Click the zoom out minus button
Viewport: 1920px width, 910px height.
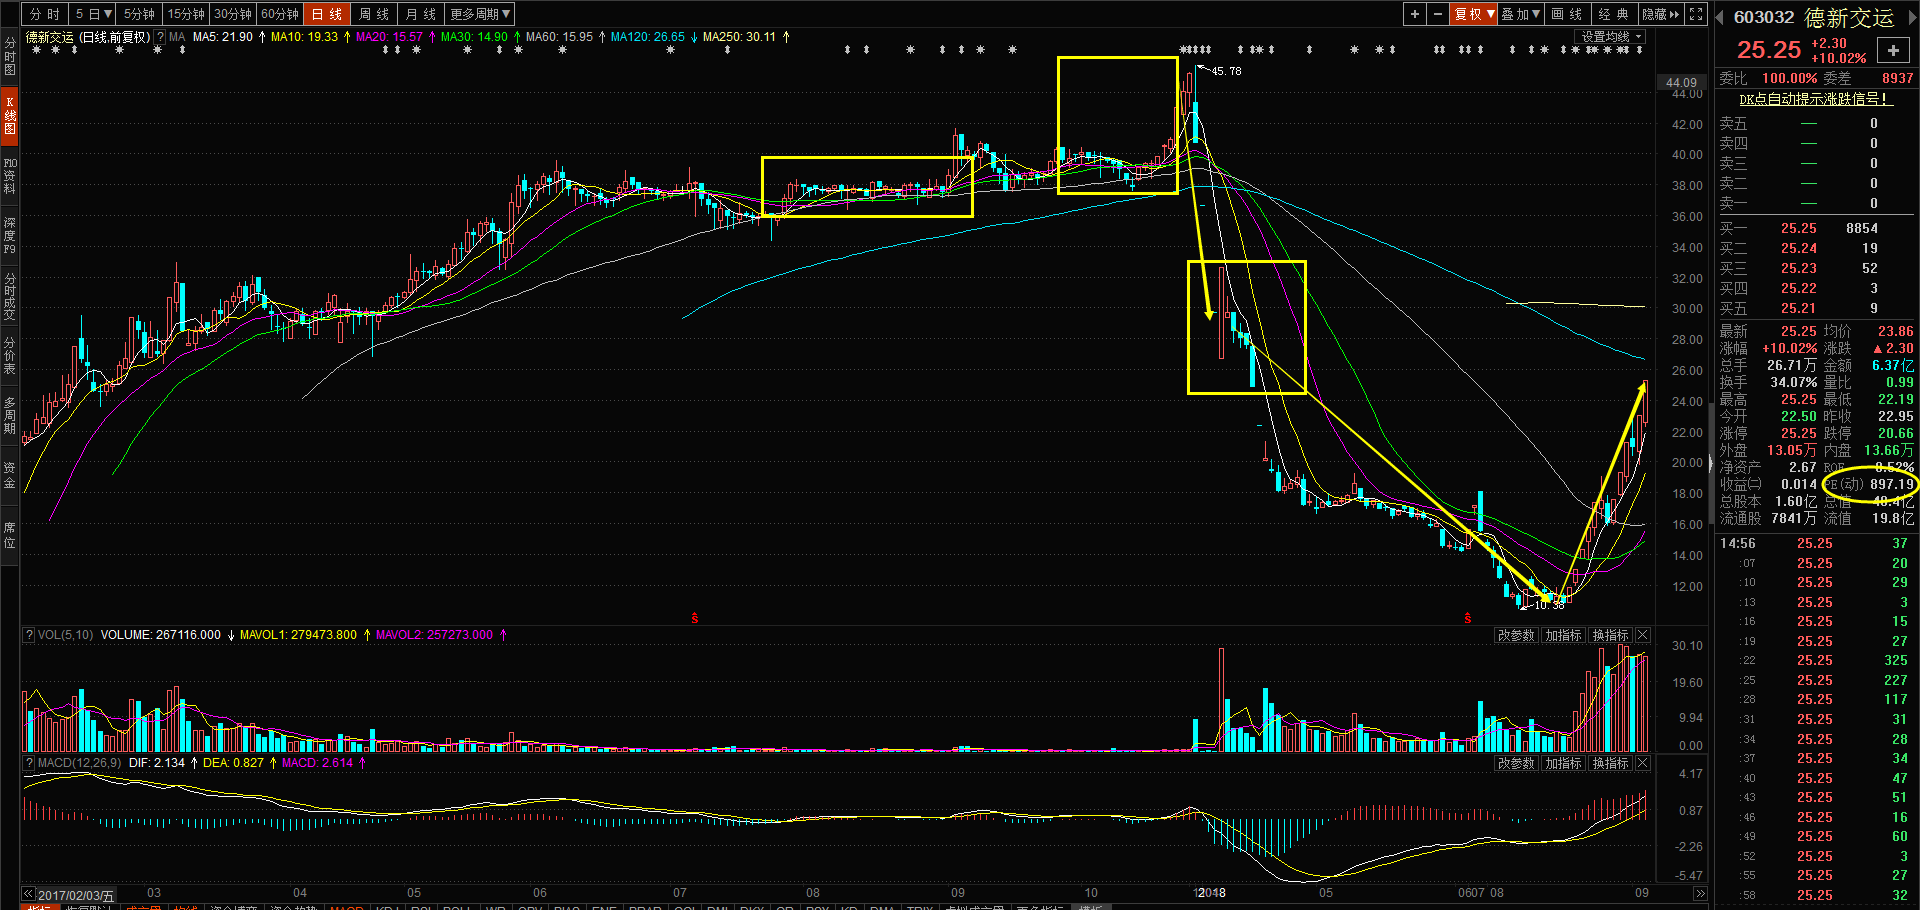(x=1438, y=14)
